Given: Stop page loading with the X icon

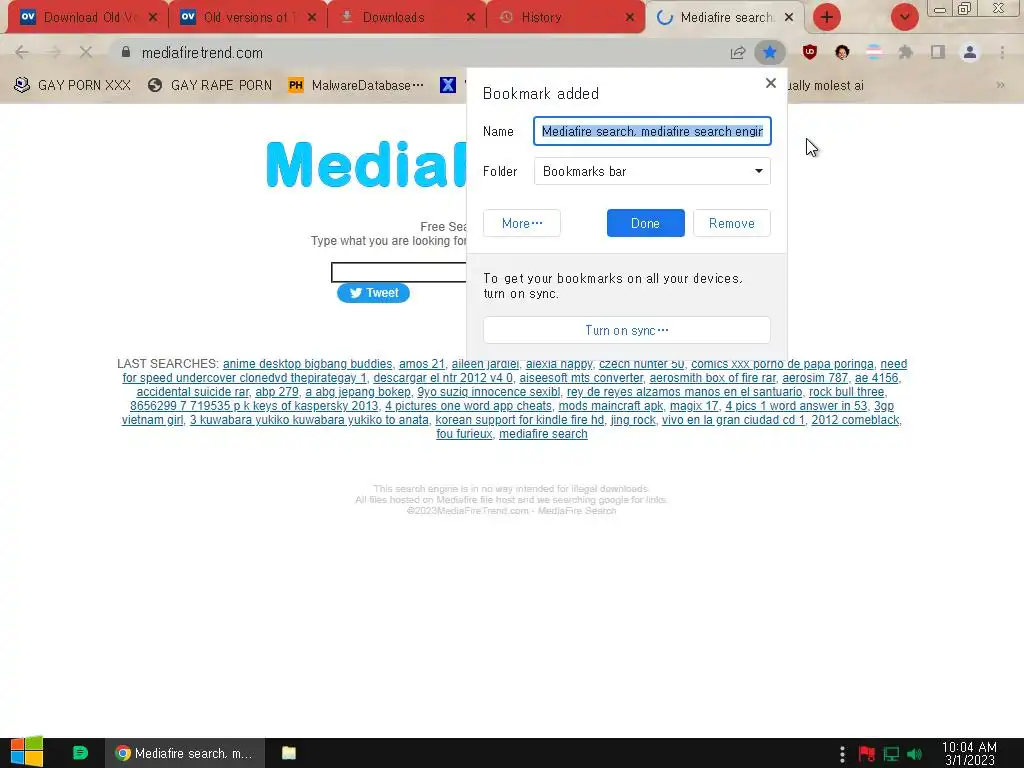Looking at the screenshot, I should click(x=86, y=52).
